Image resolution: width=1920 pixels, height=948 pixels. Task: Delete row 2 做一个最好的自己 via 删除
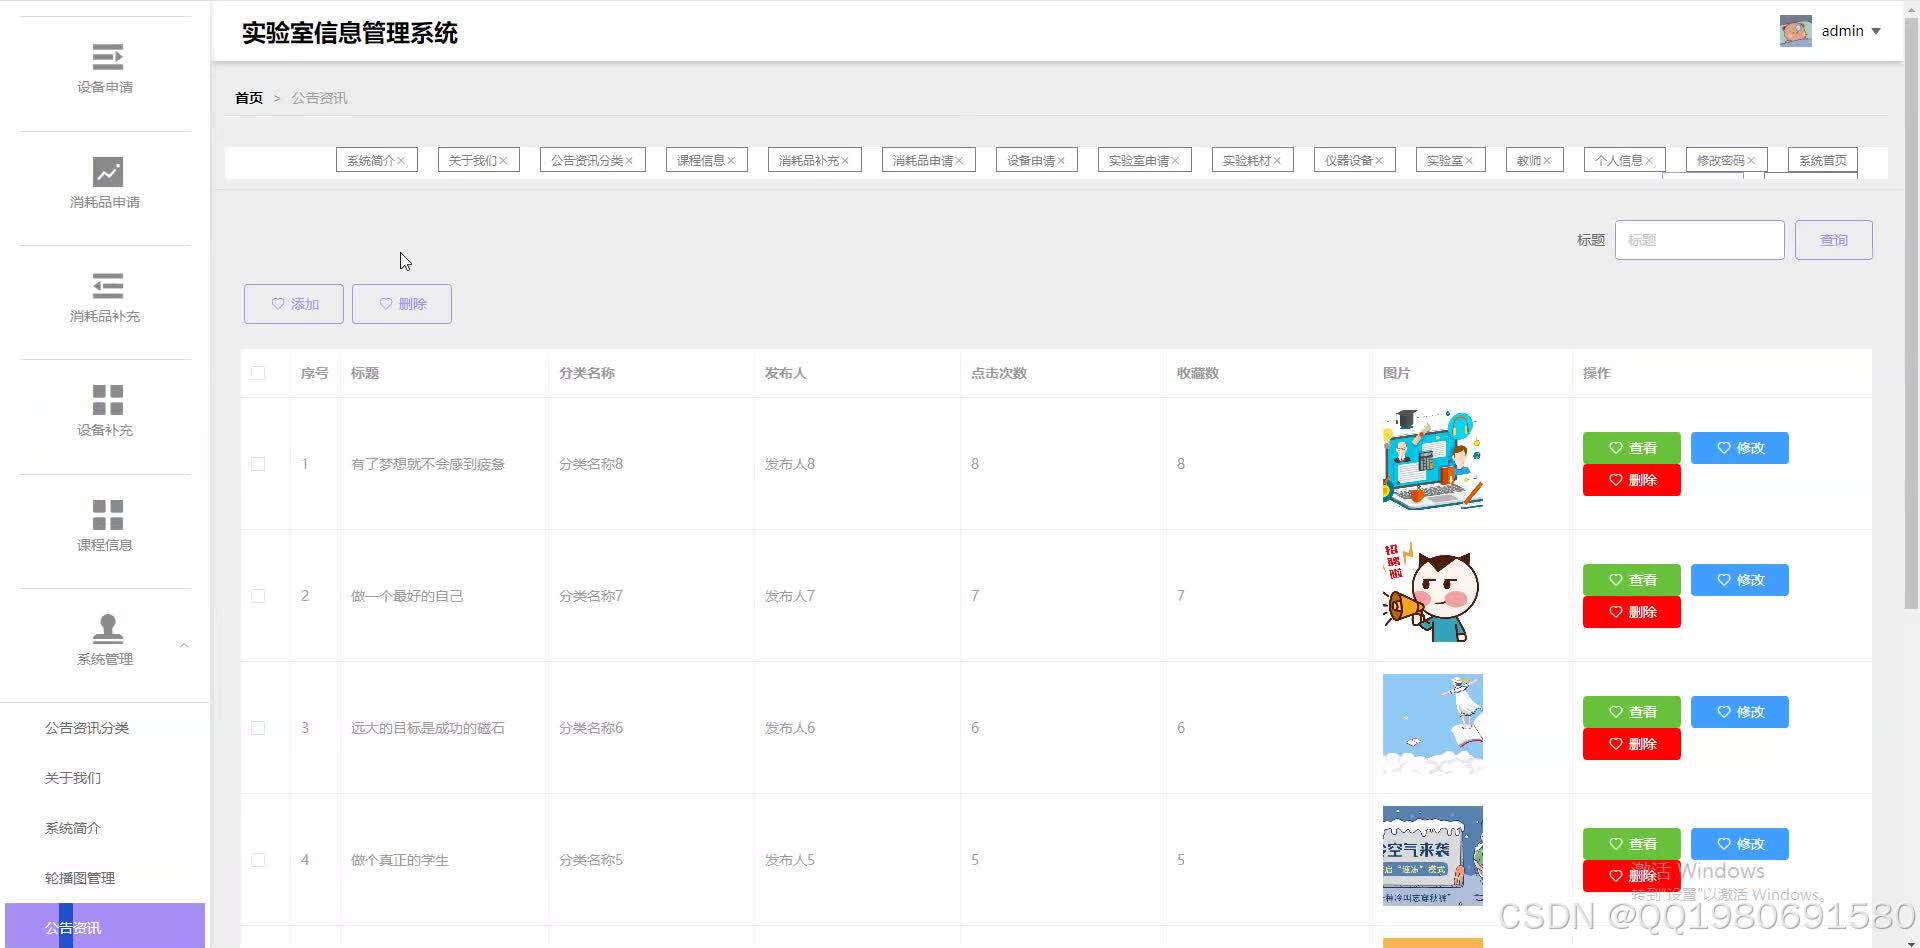1632,612
